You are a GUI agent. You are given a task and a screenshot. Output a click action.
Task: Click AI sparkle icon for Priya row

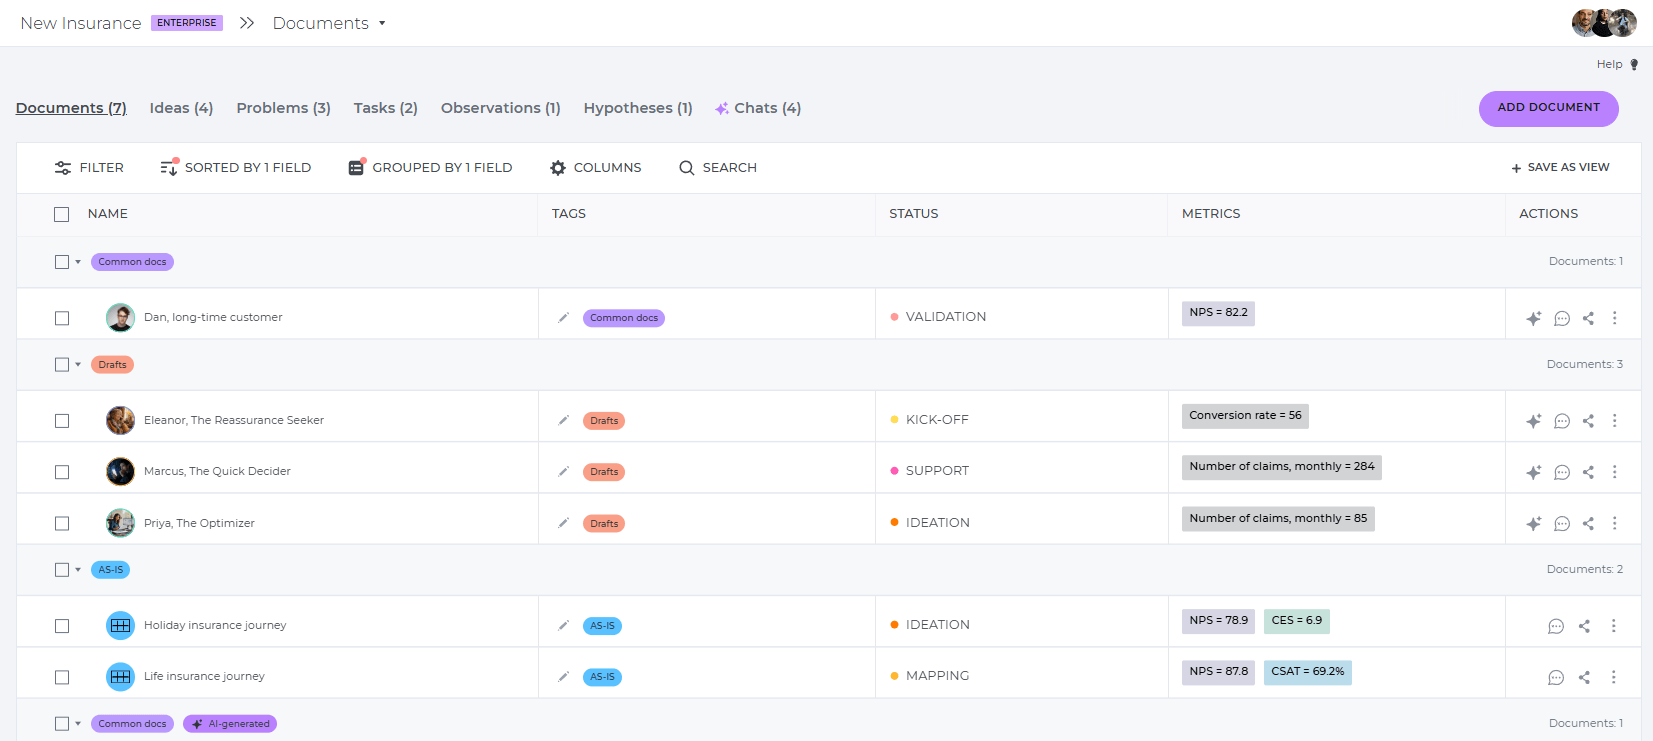tap(1534, 524)
